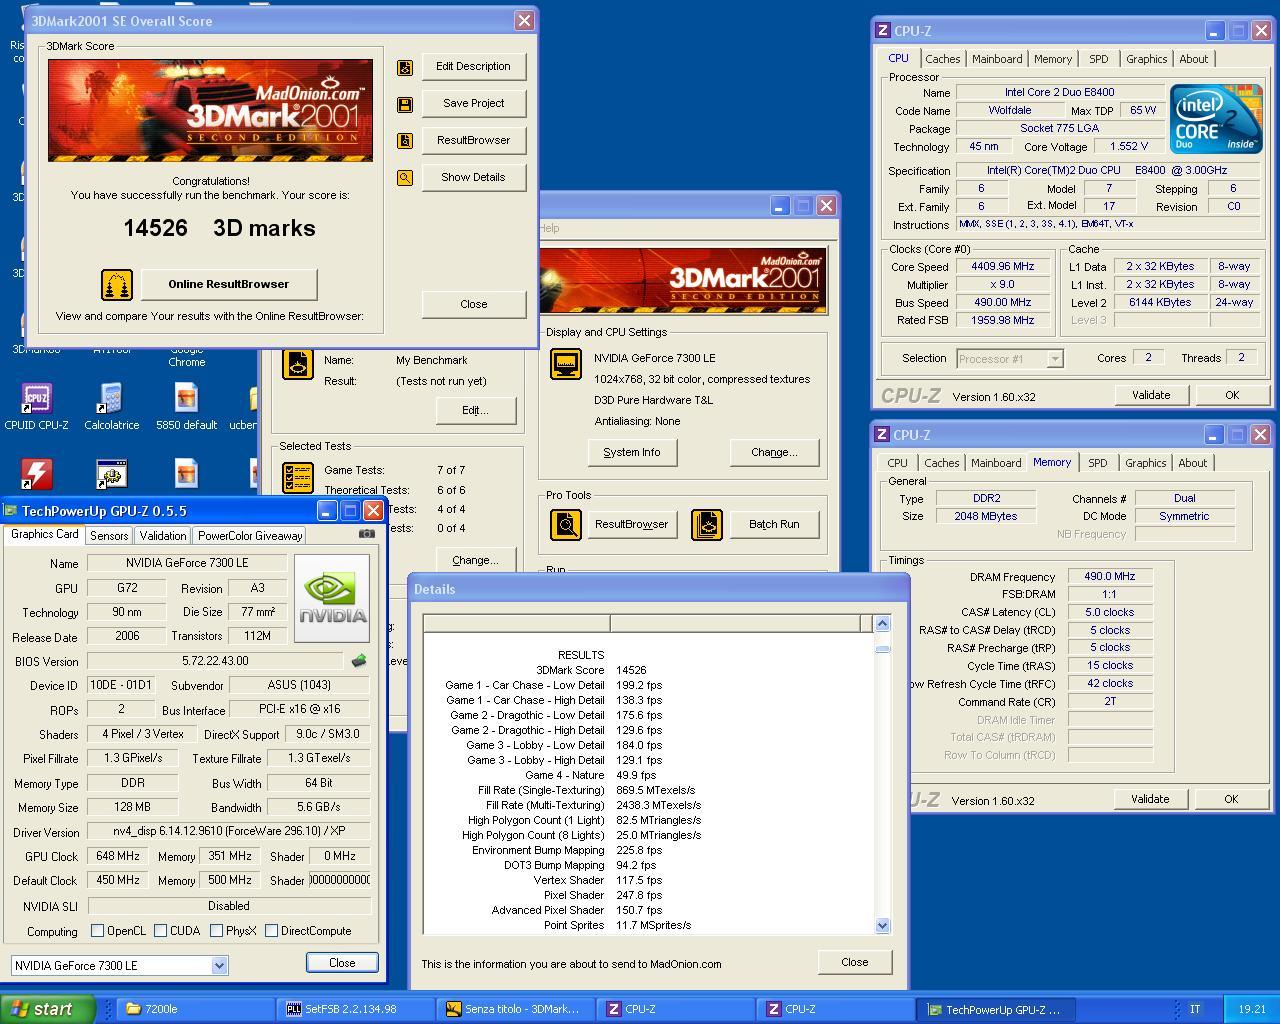Click the Batch Run icon in Pro Tools
Screen dimensions: 1280x1024
click(x=707, y=524)
